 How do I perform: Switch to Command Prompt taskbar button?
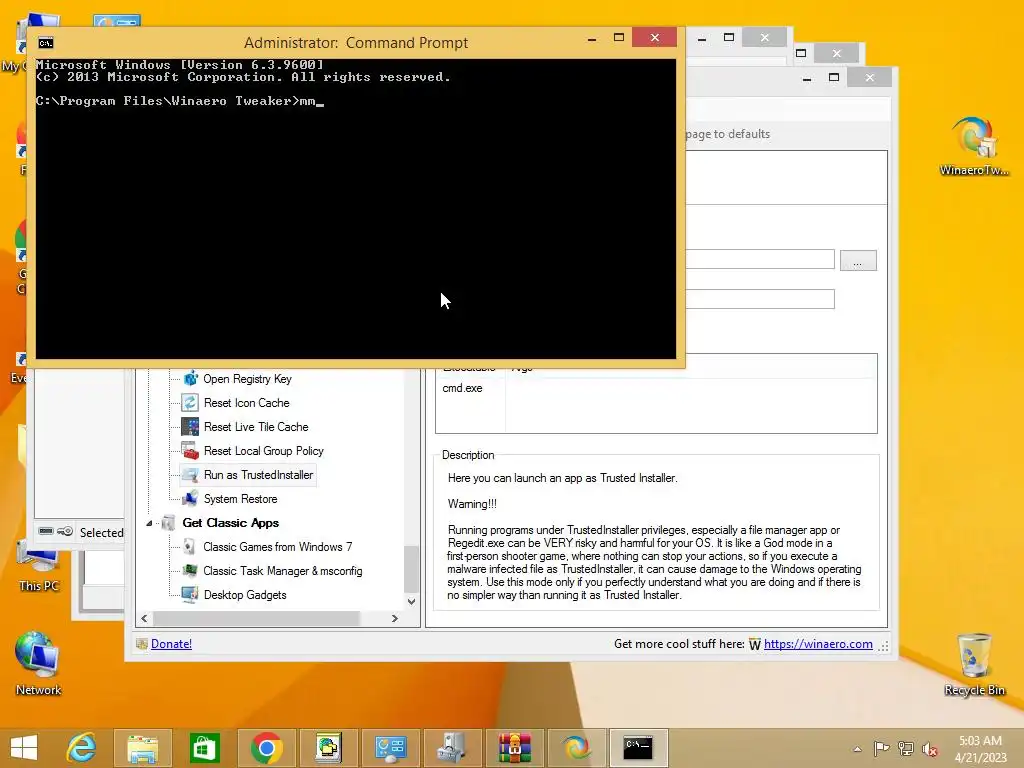click(x=638, y=748)
